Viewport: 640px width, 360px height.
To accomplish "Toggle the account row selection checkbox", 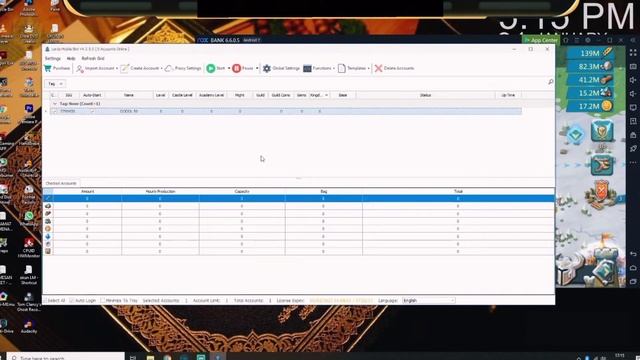I will click(55, 111).
